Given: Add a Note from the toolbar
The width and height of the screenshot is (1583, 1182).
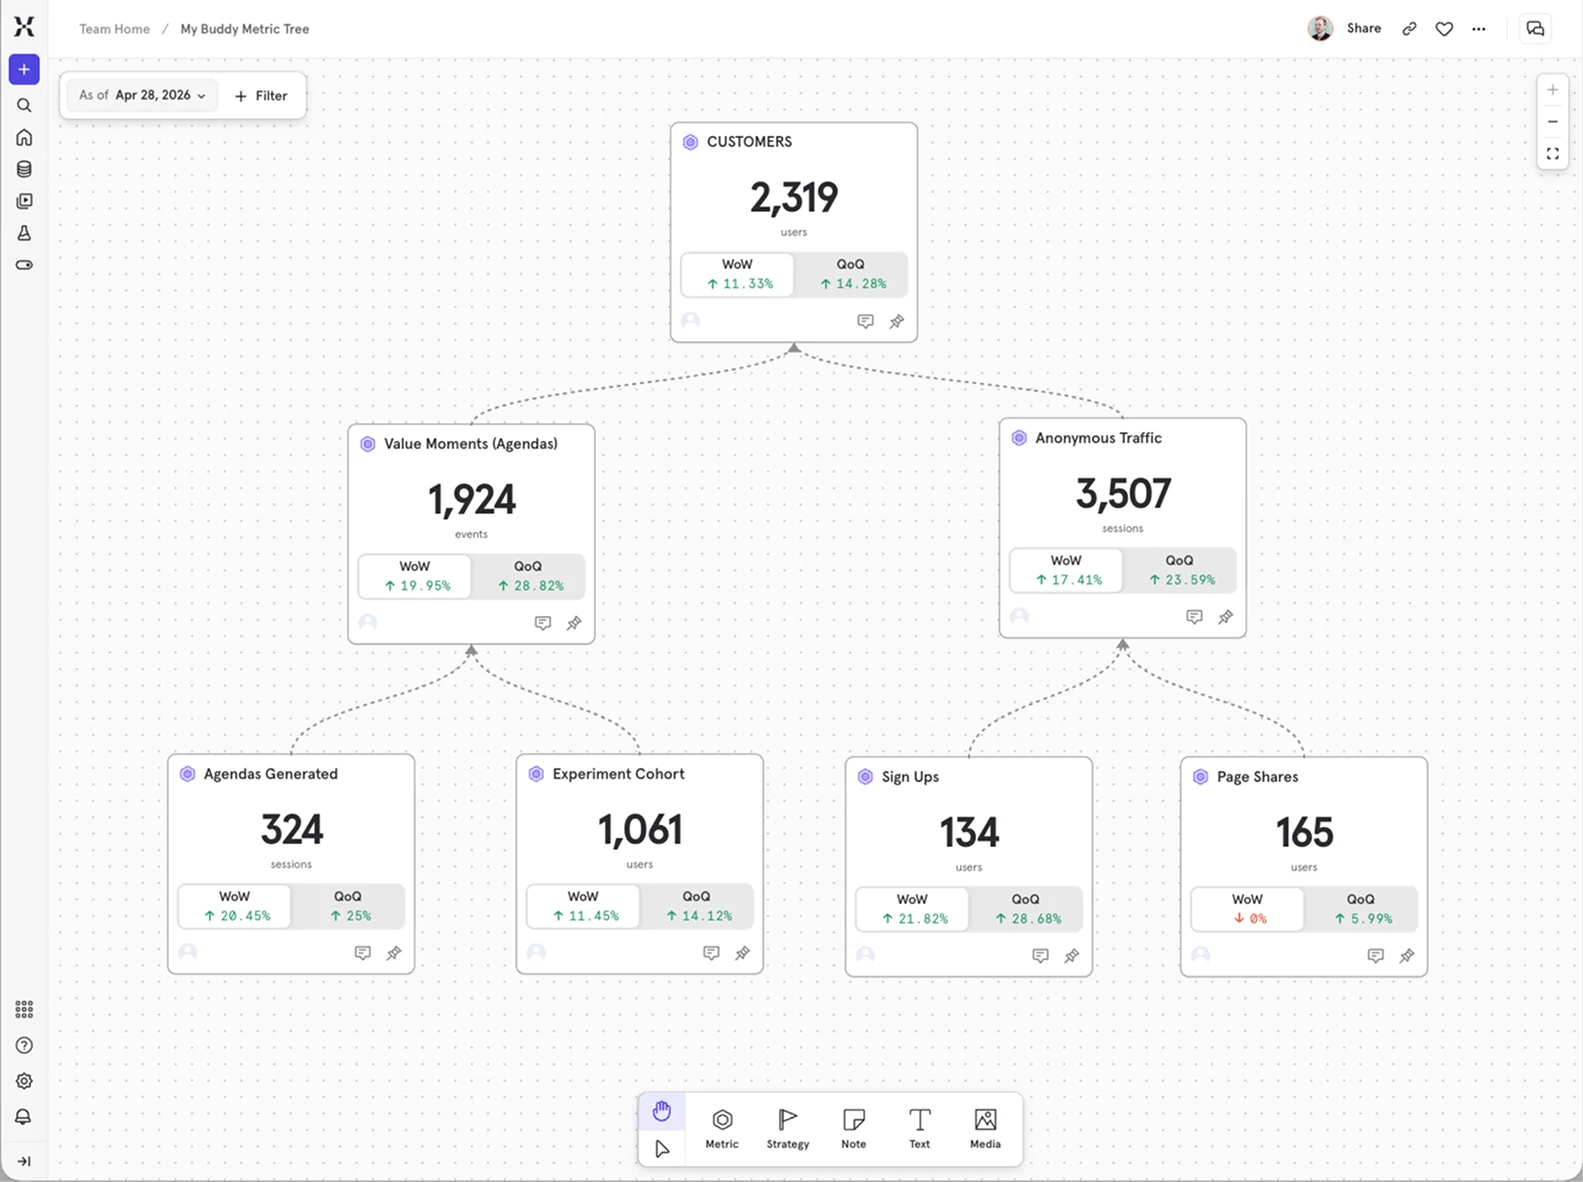Looking at the screenshot, I should (x=854, y=1129).
